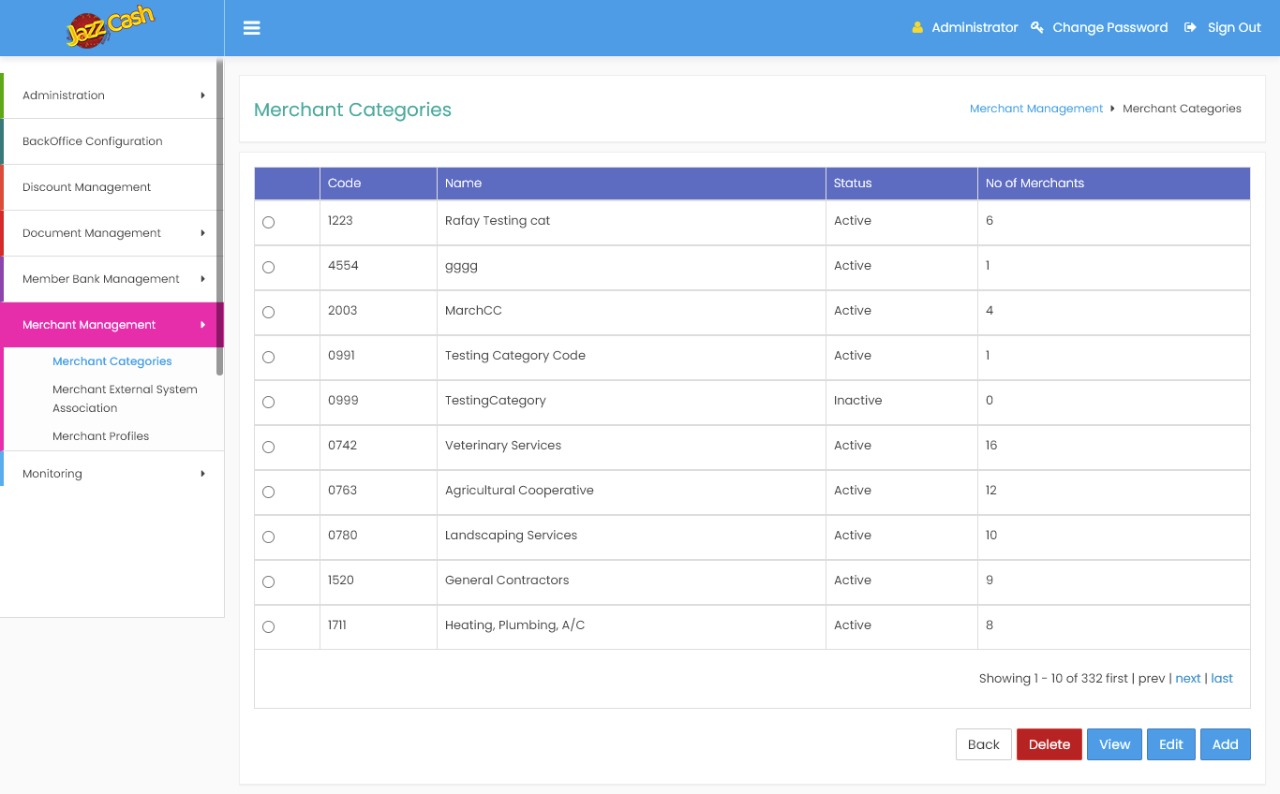Select radio button for code 4554
The height and width of the screenshot is (794, 1280).
point(268,267)
